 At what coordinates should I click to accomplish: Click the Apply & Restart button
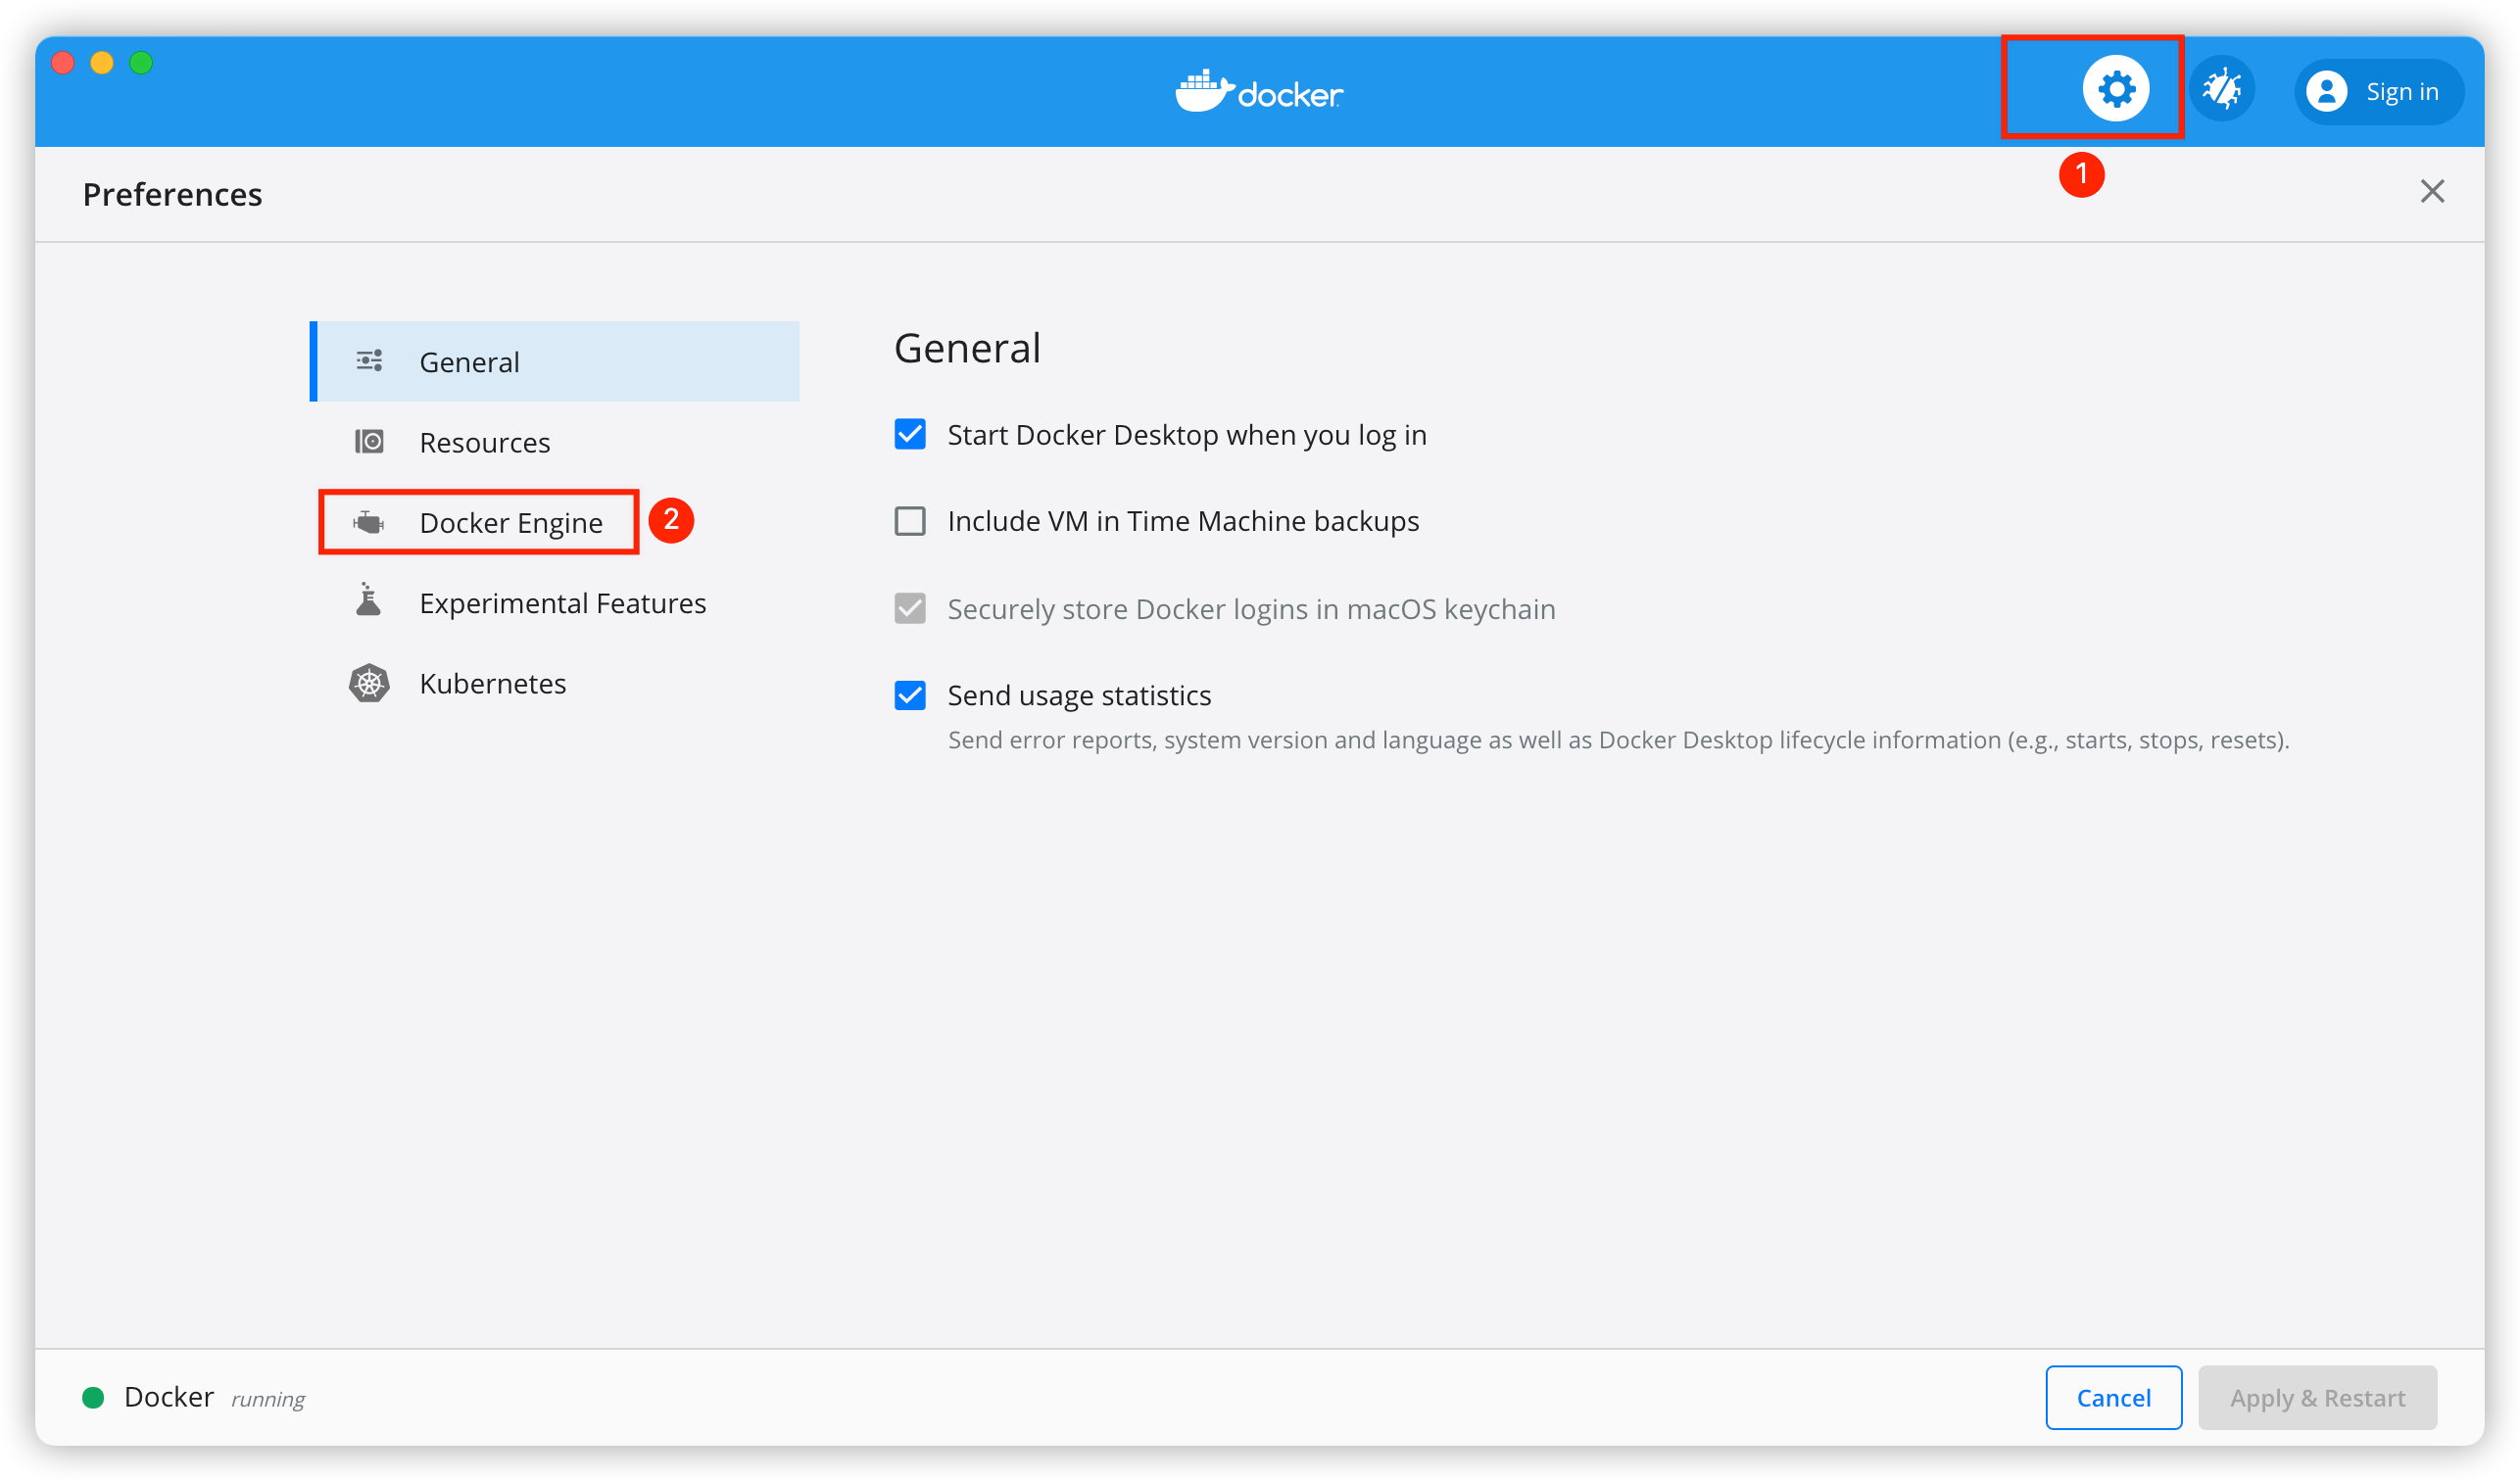(2317, 1398)
